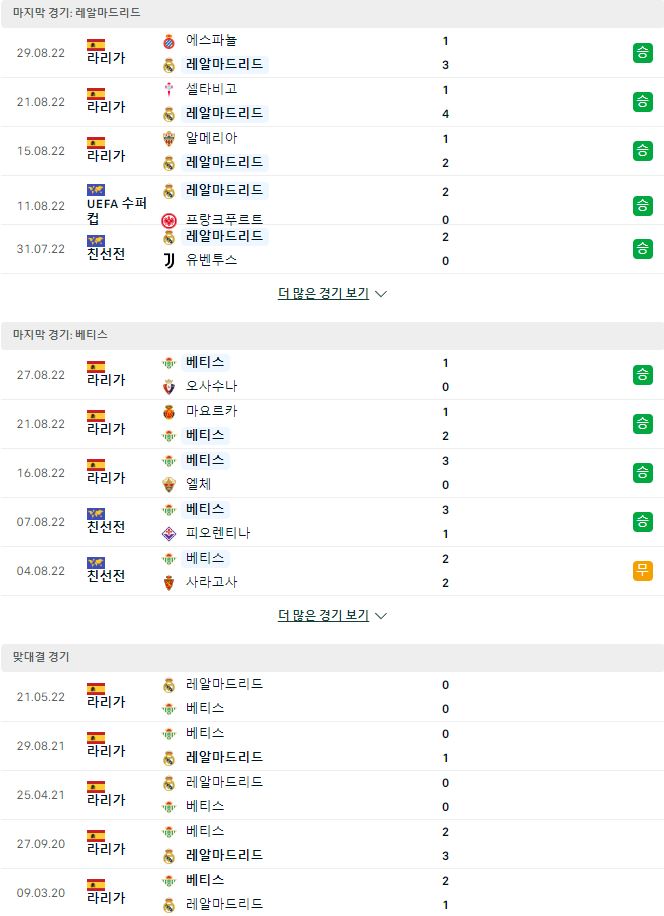Click chevron next to Betis more matches
The width and height of the screenshot is (664, 916).
coord(381,616)
